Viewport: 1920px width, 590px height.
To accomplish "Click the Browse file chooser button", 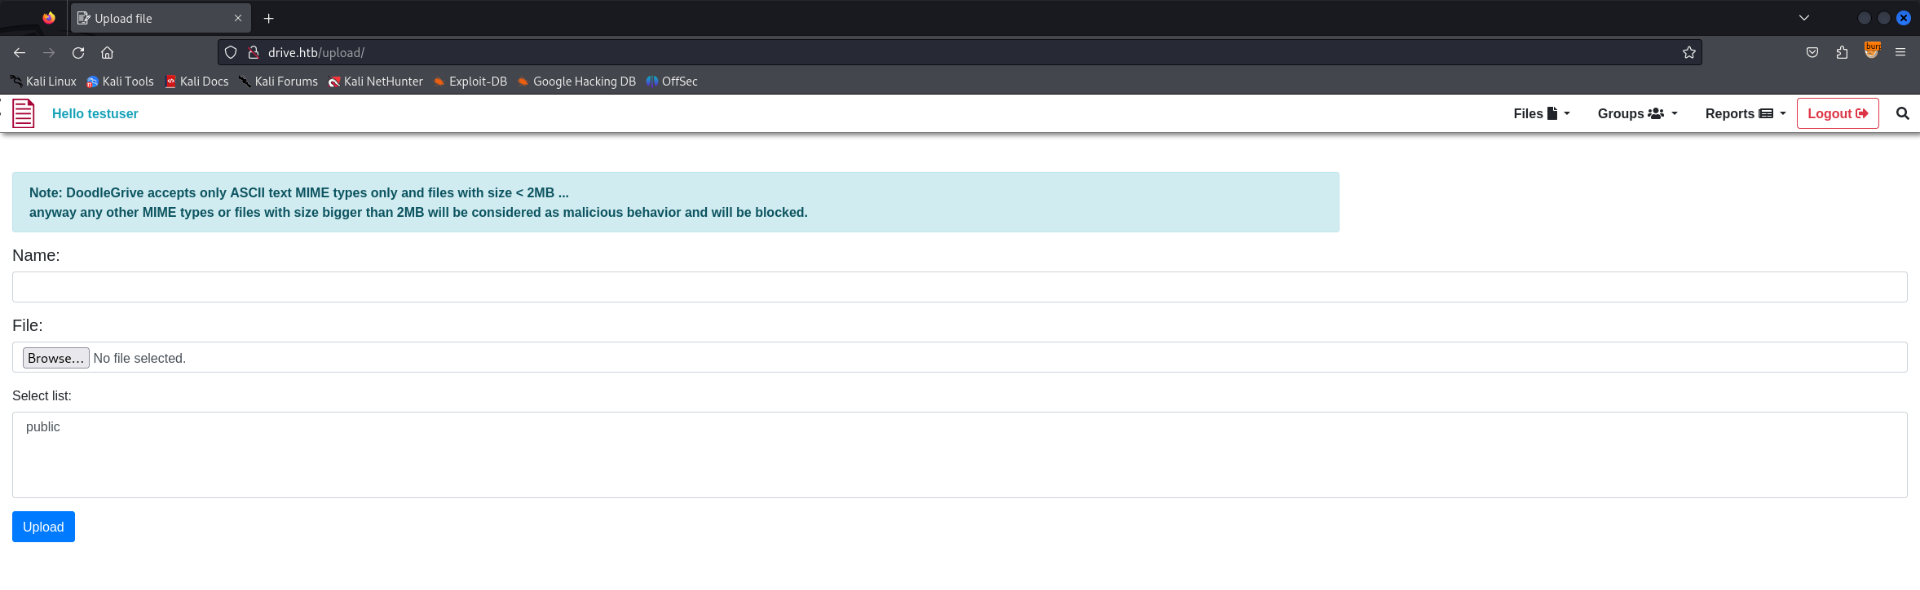I will [56, 358].
